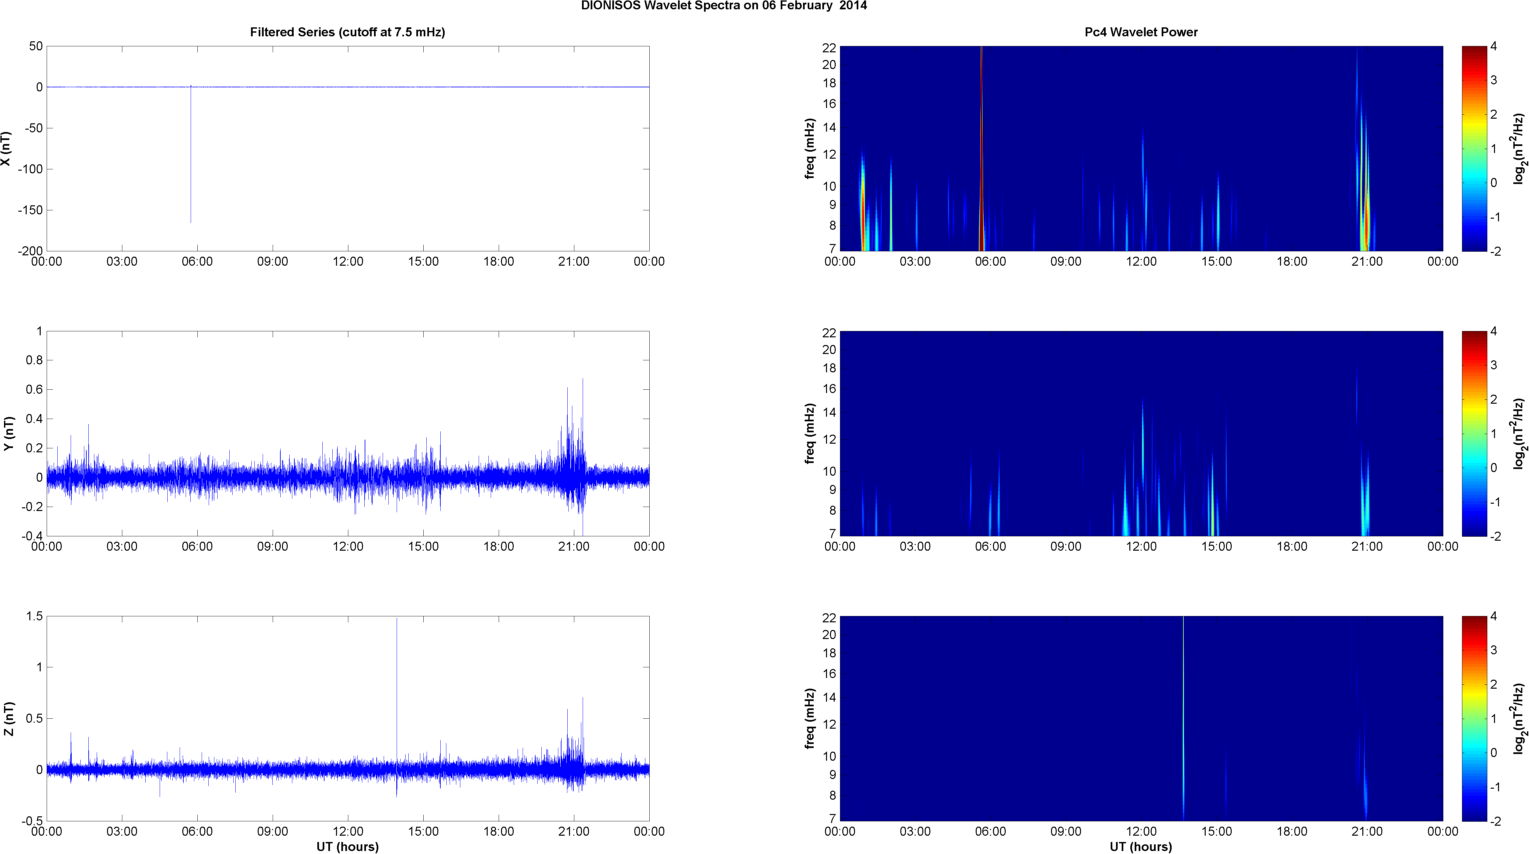Click the DIONISOS Wavelet Spectra figure title
This screenshot has width=1529, height=854.
coord(724,6)
